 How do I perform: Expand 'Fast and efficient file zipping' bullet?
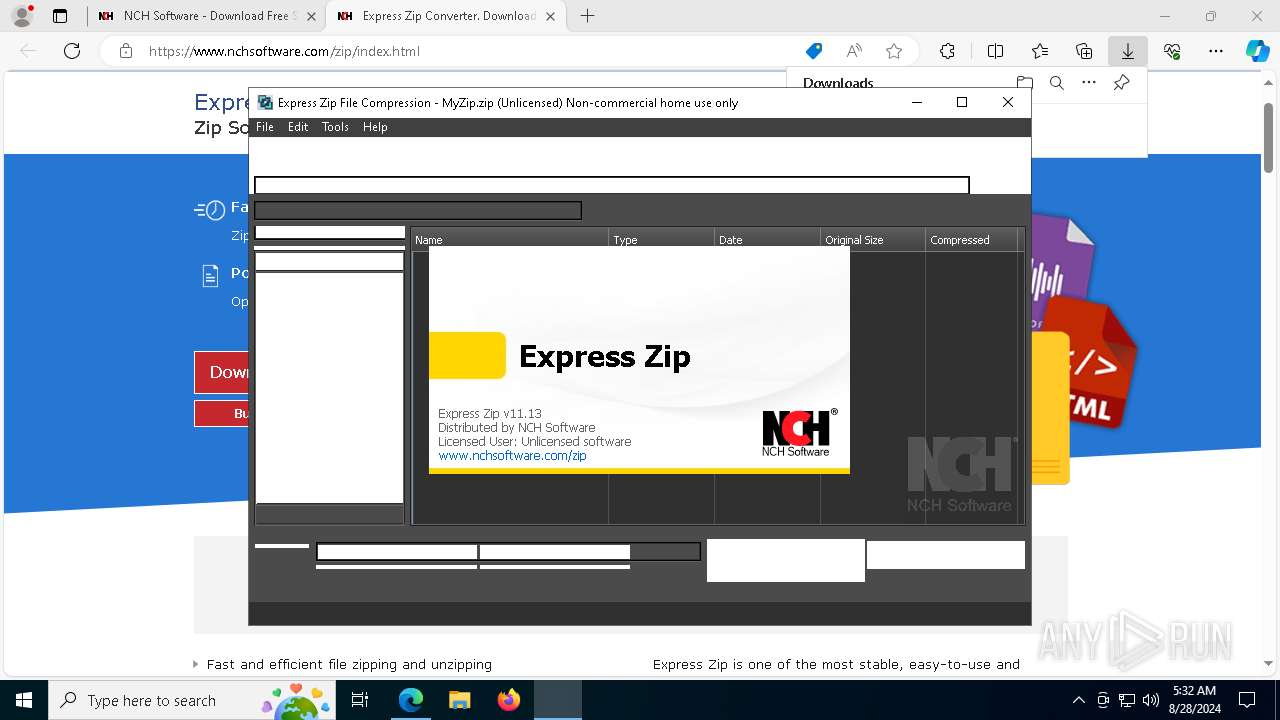(x=195, y=664)
